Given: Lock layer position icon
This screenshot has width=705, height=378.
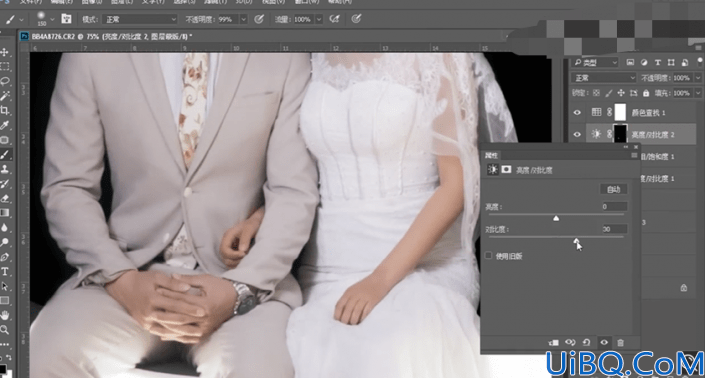Looking at the screenshot, I should click(x=621, y=93).
